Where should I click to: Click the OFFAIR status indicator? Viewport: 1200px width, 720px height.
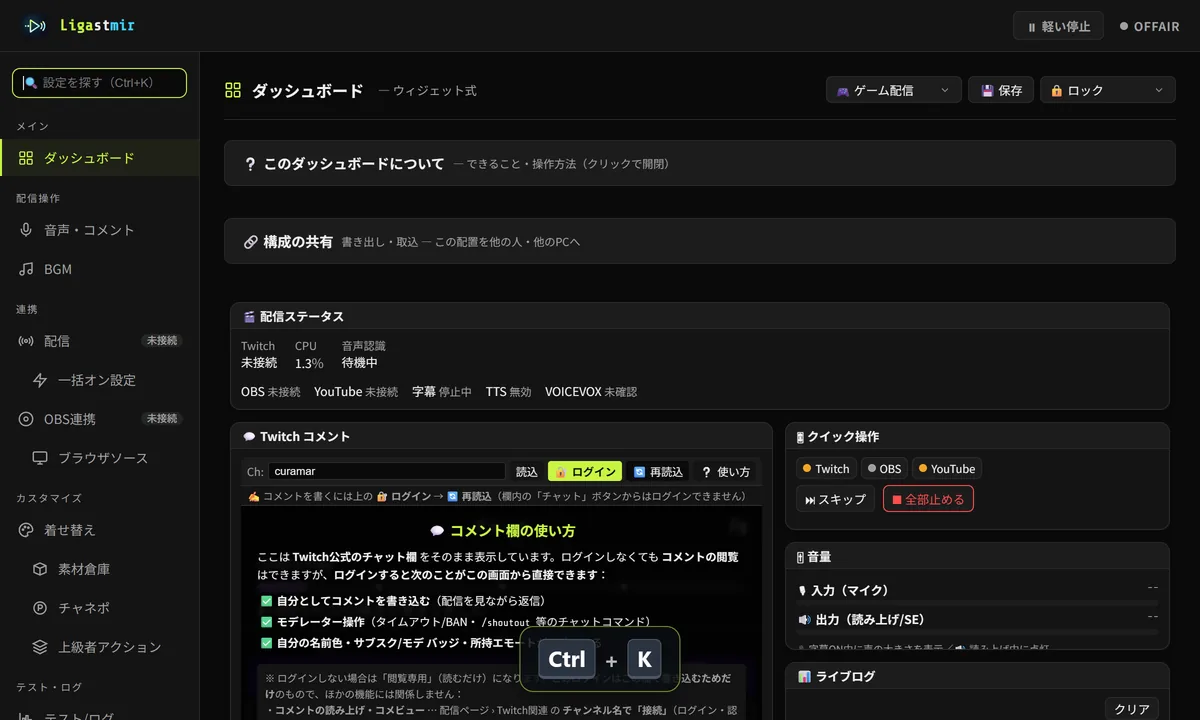point(1150,27)
